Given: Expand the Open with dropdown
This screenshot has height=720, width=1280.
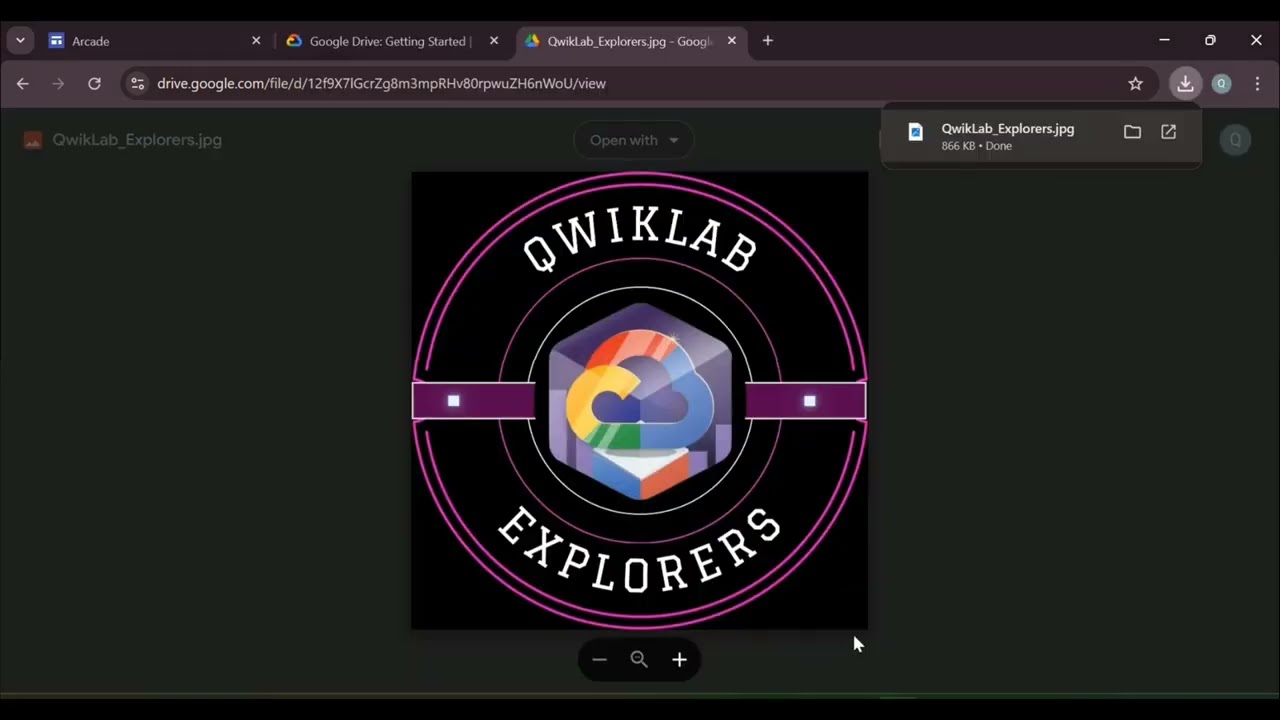Looking at the screenshot, I should click(634, 140).
